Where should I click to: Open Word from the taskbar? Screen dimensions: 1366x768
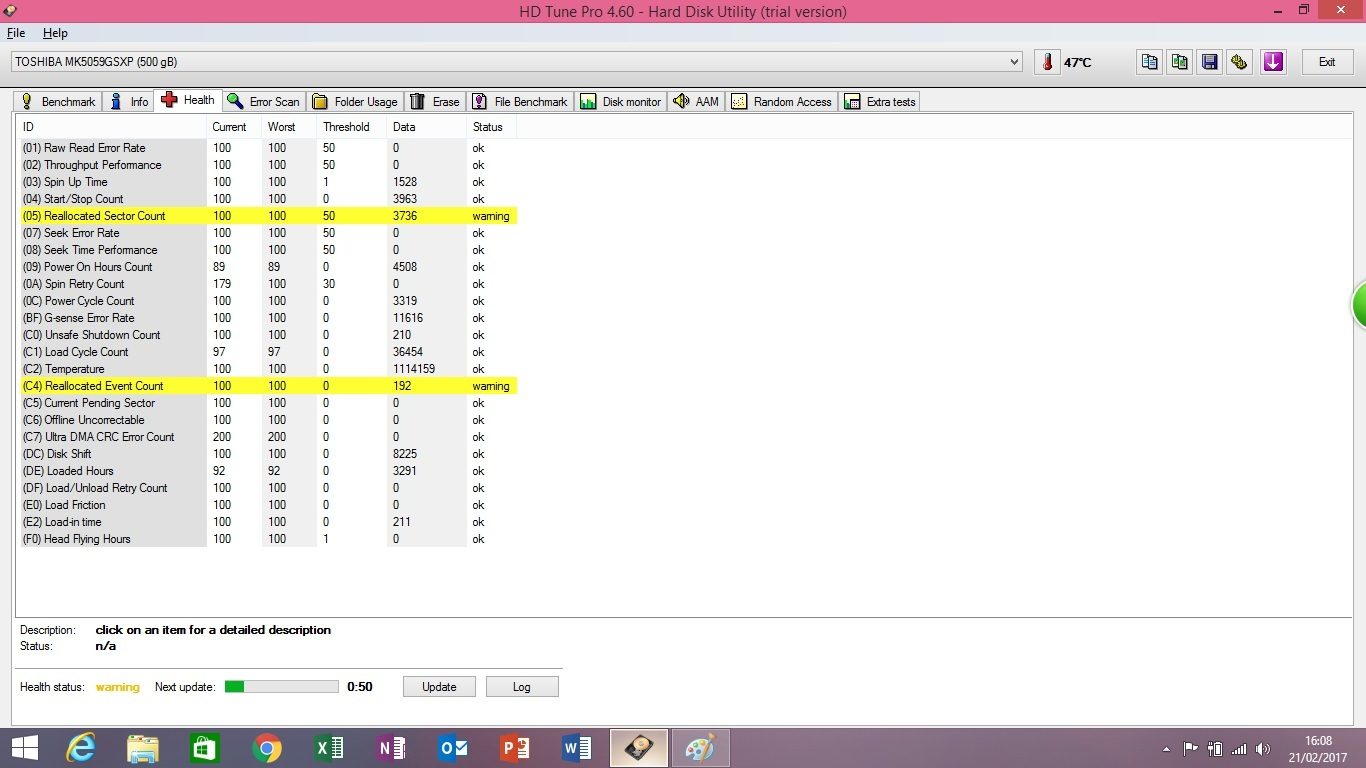click(x=577, y=748)
